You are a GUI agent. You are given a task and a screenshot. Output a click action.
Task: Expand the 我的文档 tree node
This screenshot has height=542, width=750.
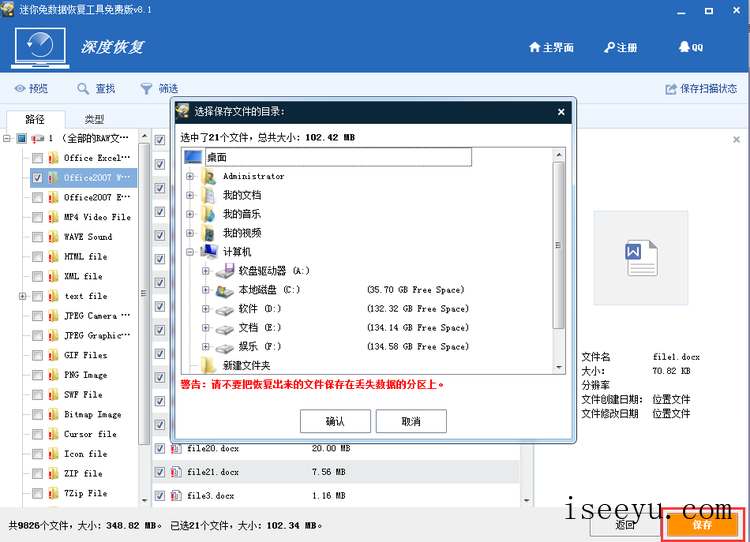190,195
